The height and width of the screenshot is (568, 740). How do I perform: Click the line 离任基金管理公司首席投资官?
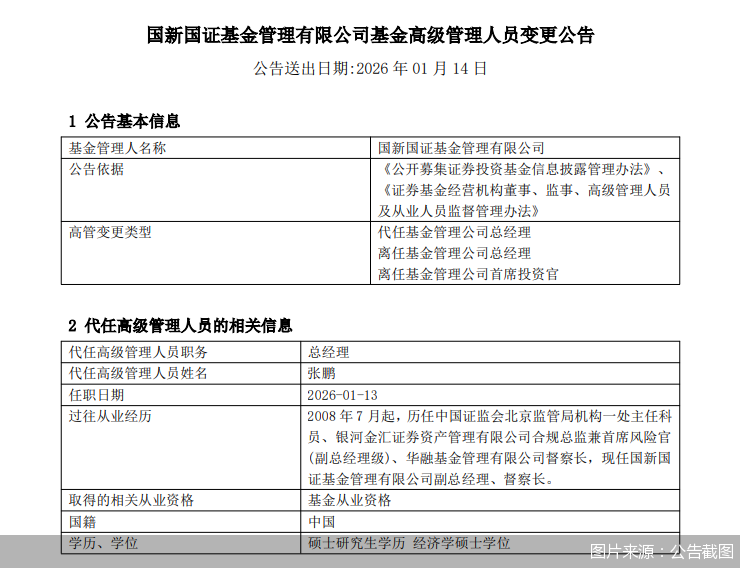coord(468,274)
